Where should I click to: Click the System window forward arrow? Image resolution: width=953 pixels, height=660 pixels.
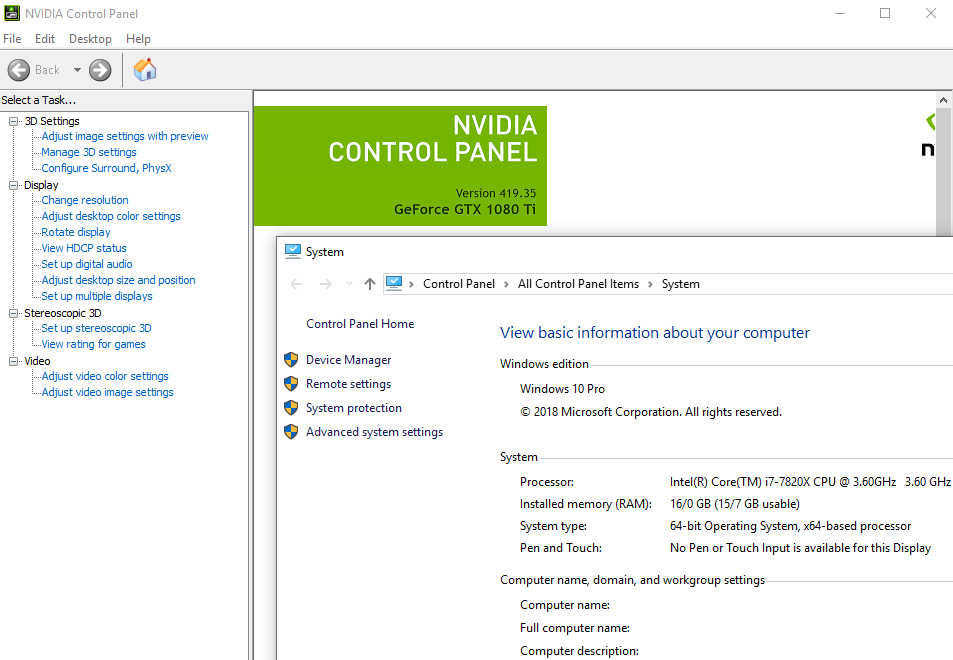pyautogui.click(x=326, y=284)
